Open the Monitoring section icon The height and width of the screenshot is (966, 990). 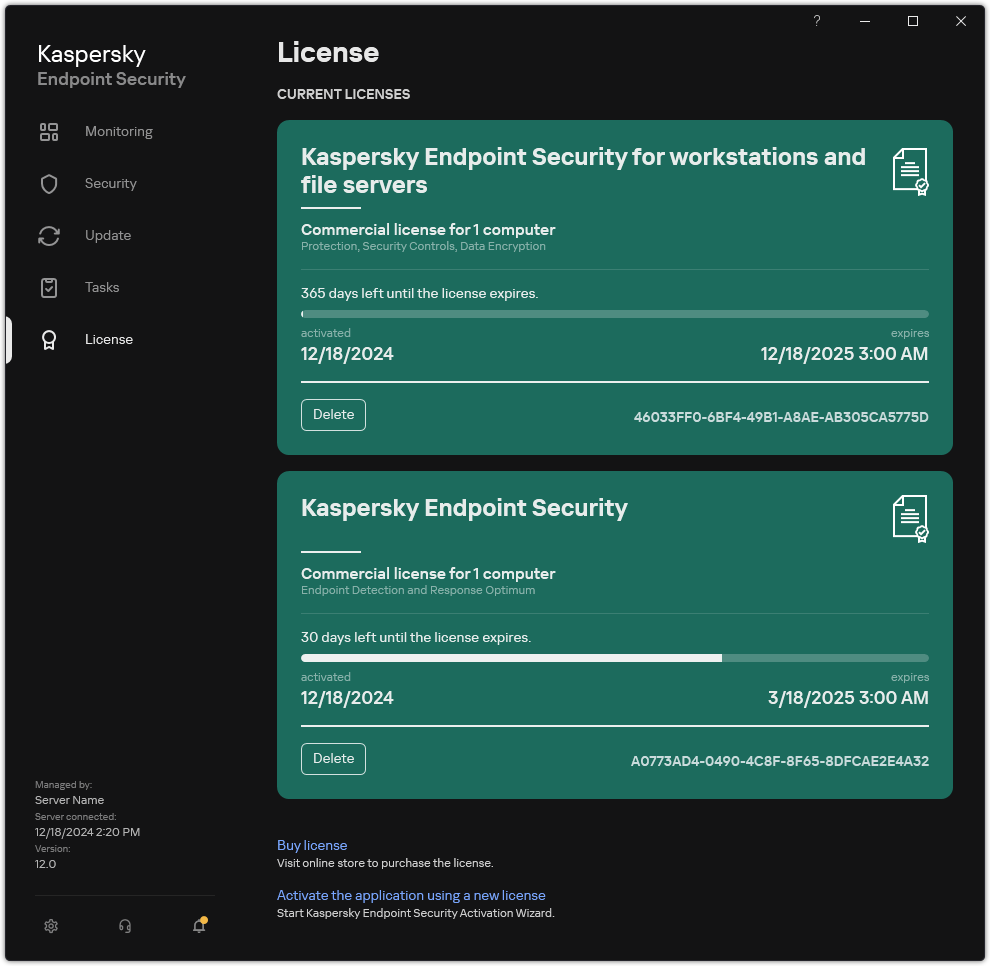click(x=49, y=131)
